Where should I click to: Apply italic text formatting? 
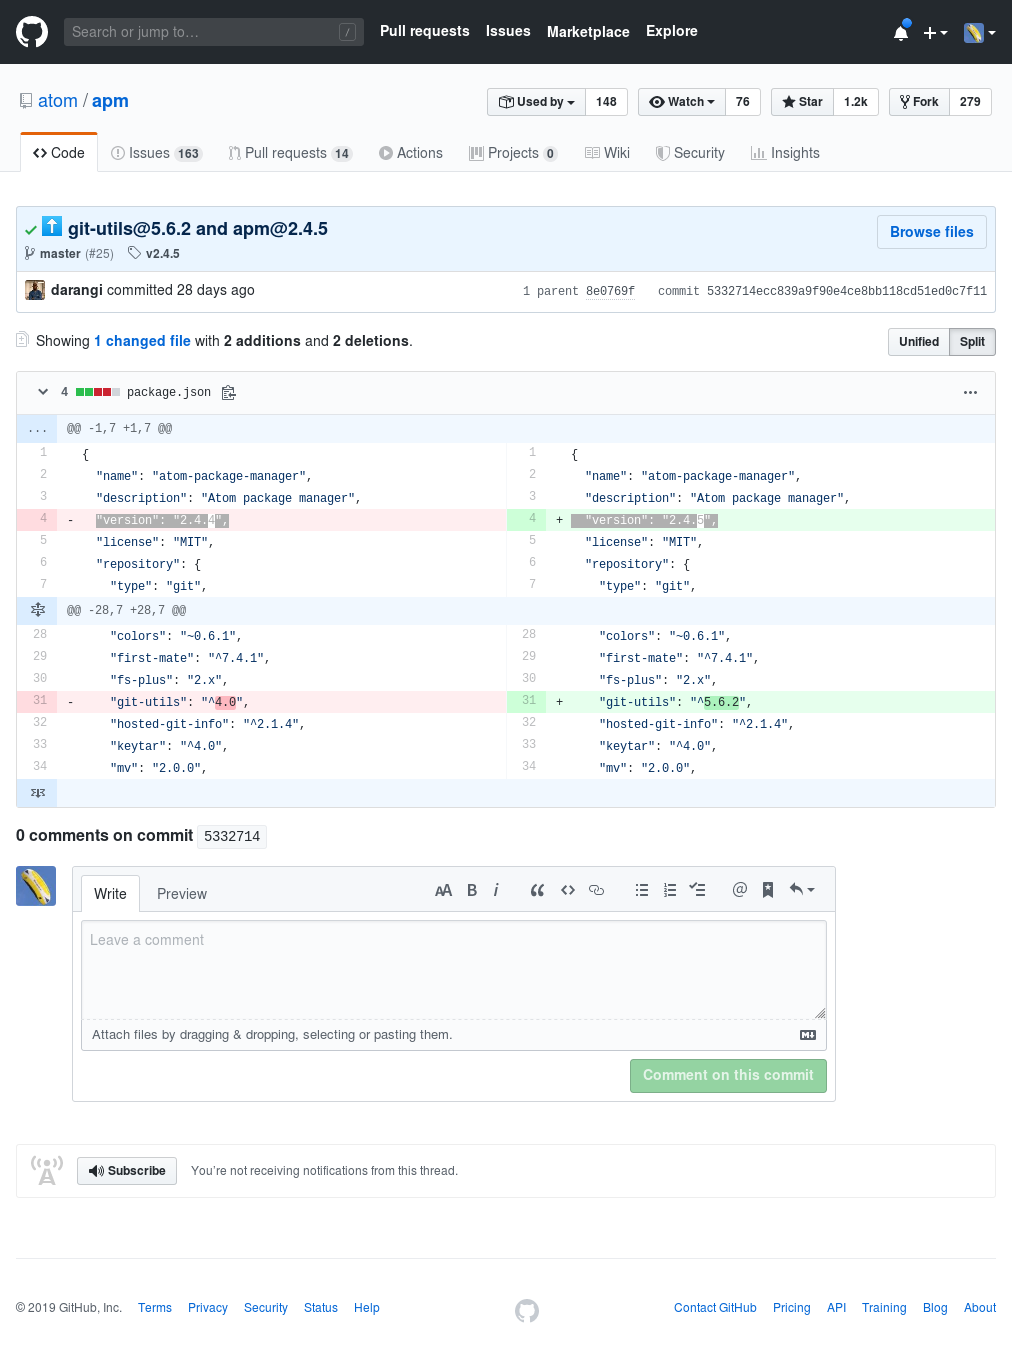pos(496,890)
